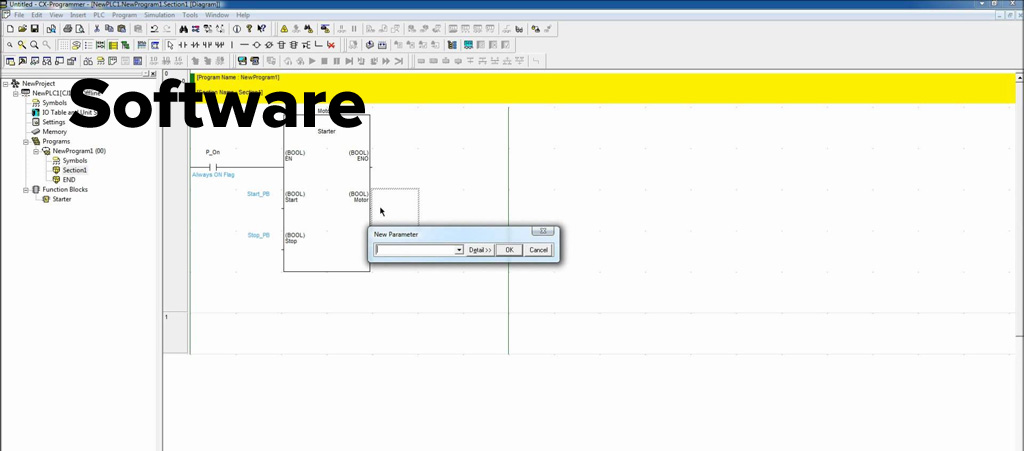Open the Insert menu
The width and height of the screenshot is (1024, 451).
[x=78, y=14]
